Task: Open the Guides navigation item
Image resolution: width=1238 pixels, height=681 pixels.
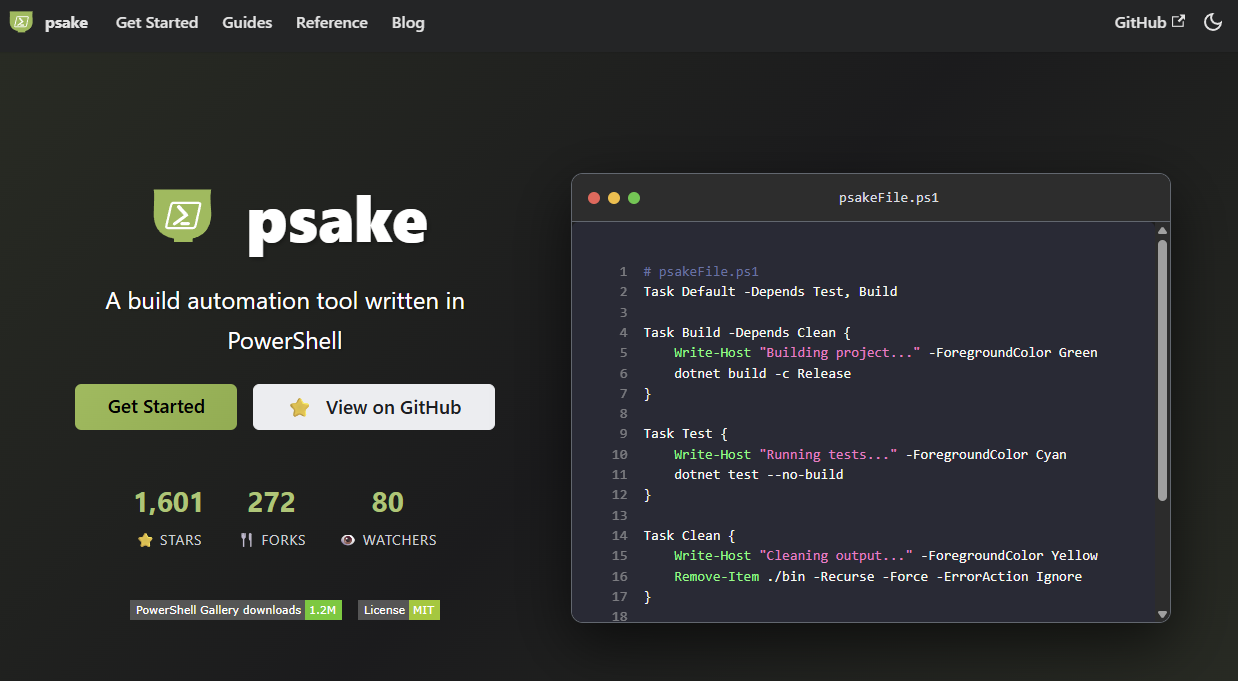Action: point(247,22)
